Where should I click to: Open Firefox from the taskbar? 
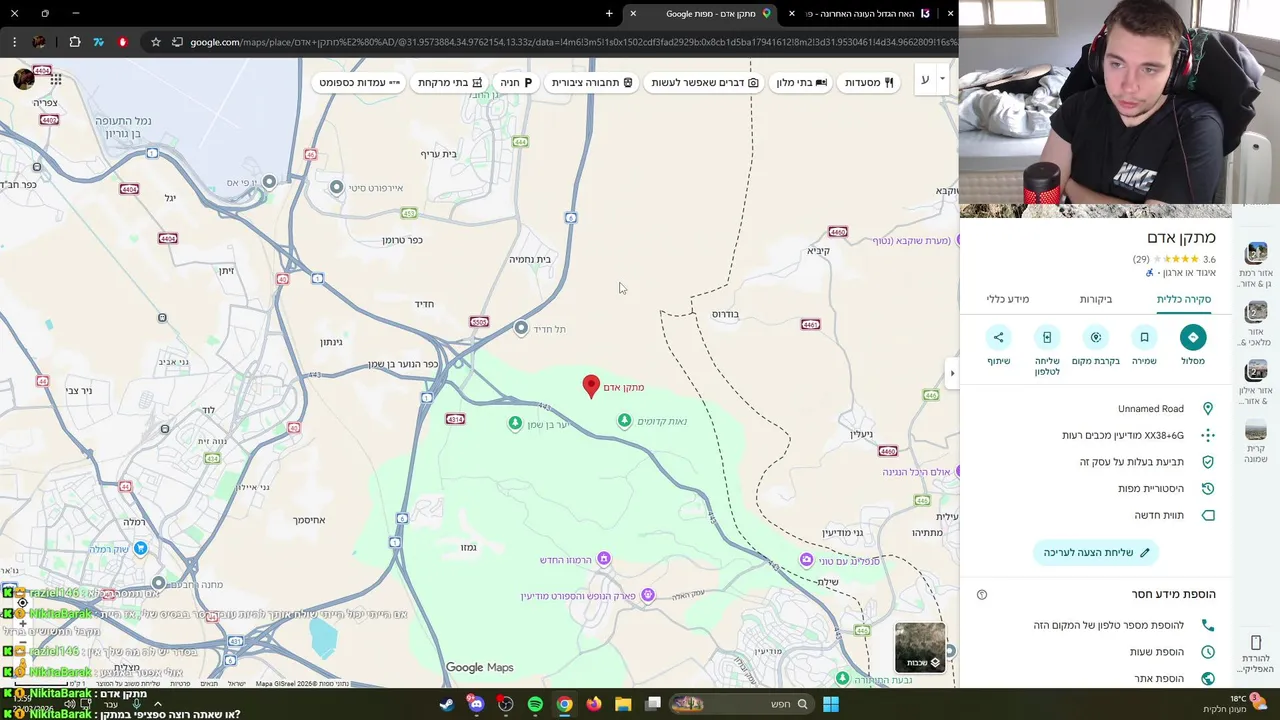tap(594, 704)
